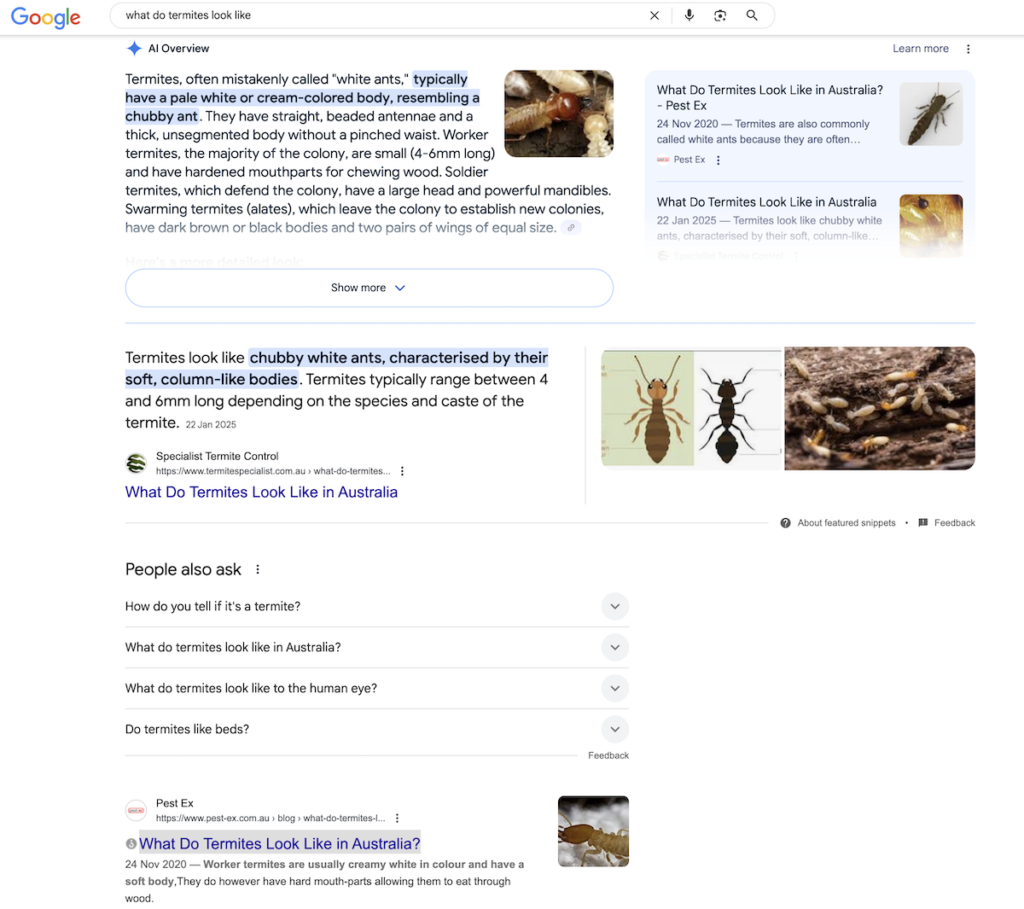The image size is (1024, 909).
Task: Open the Google logo homepage link
Action: tap(46, 17)
